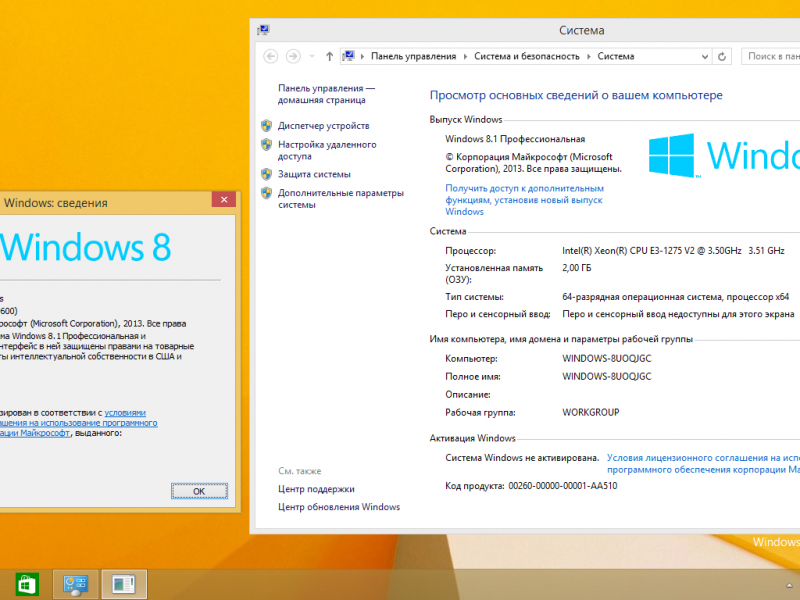Open Центр обновления Windows
This screenshot has width=800, height=600.
point(339,507)
